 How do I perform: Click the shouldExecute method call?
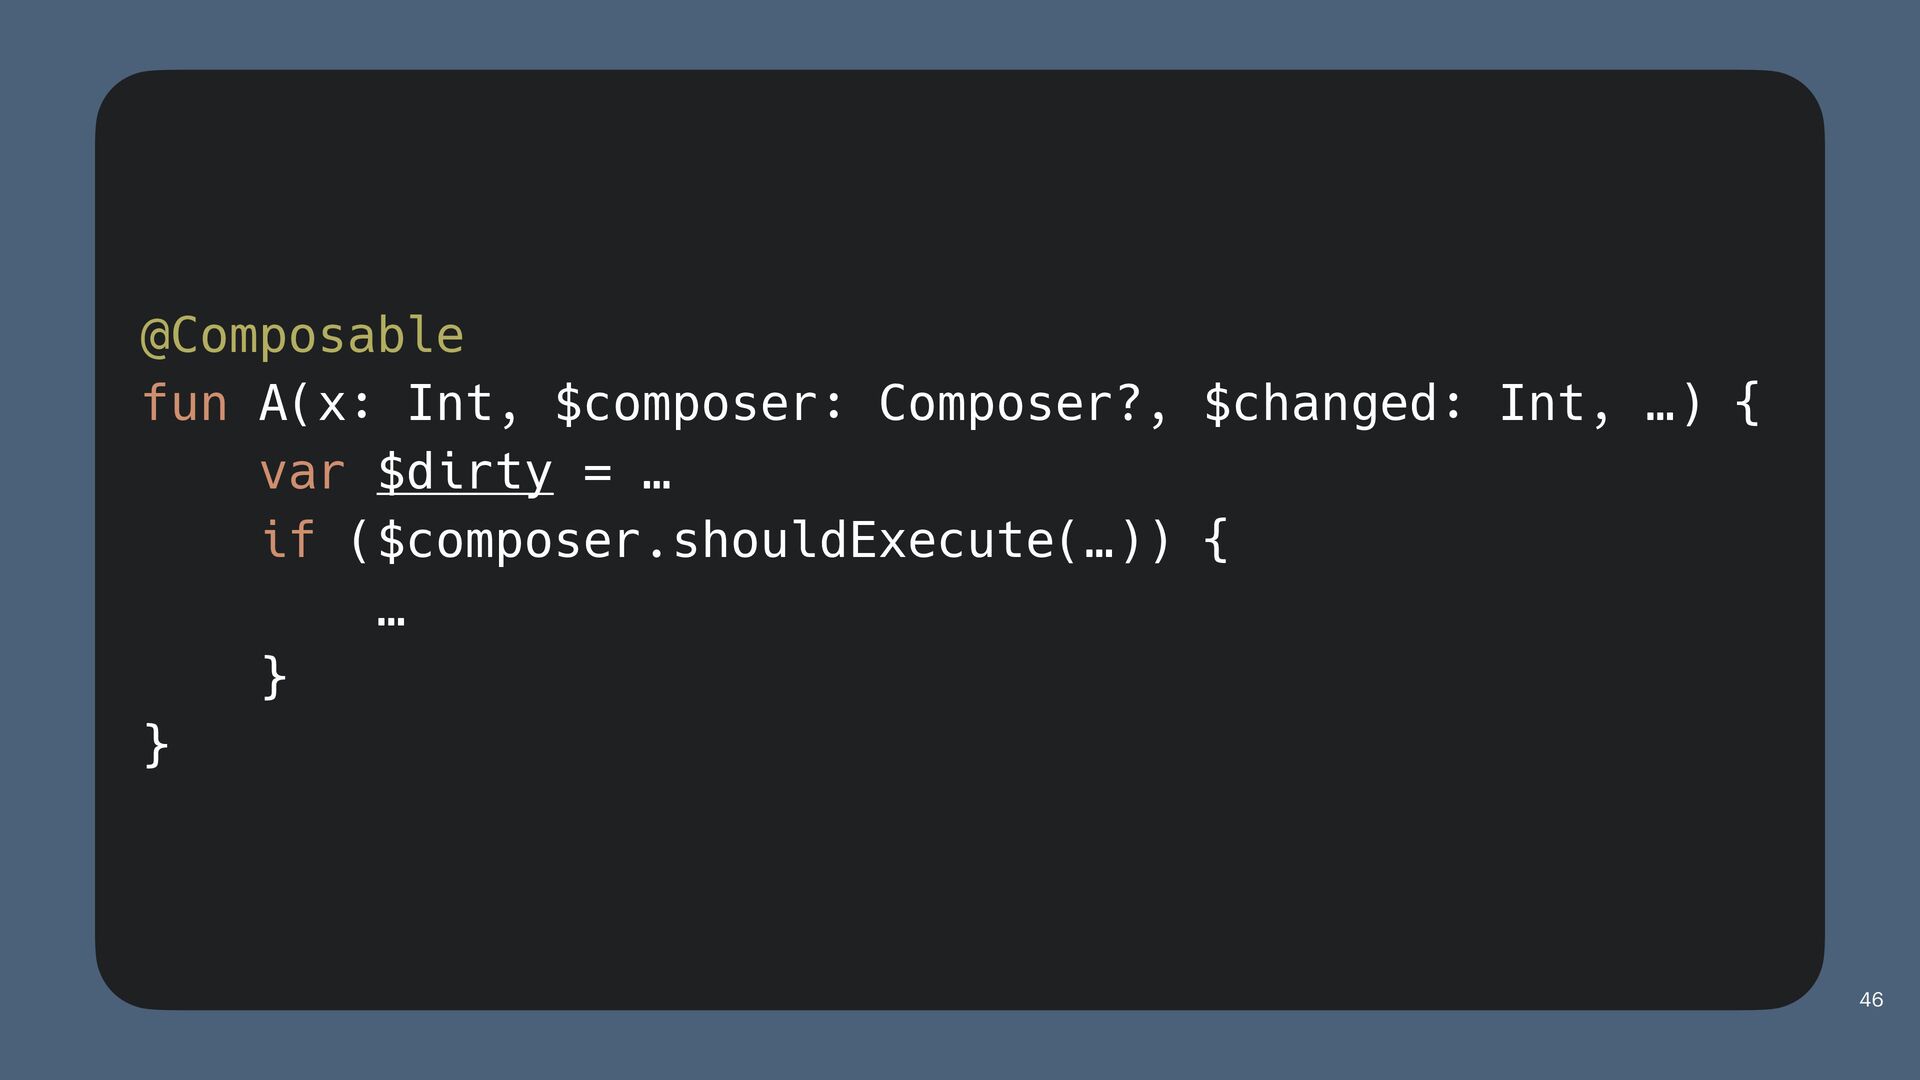[x=862, y=540]
